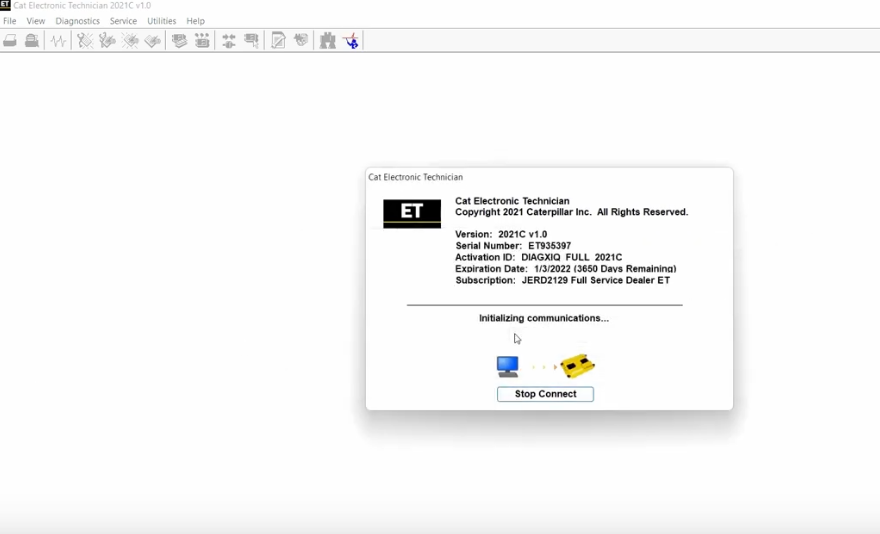Viewport: 880px width, 534px height.
Task: Open Active Event Codes toolbar icon
Action: click(x=130, y=40)
